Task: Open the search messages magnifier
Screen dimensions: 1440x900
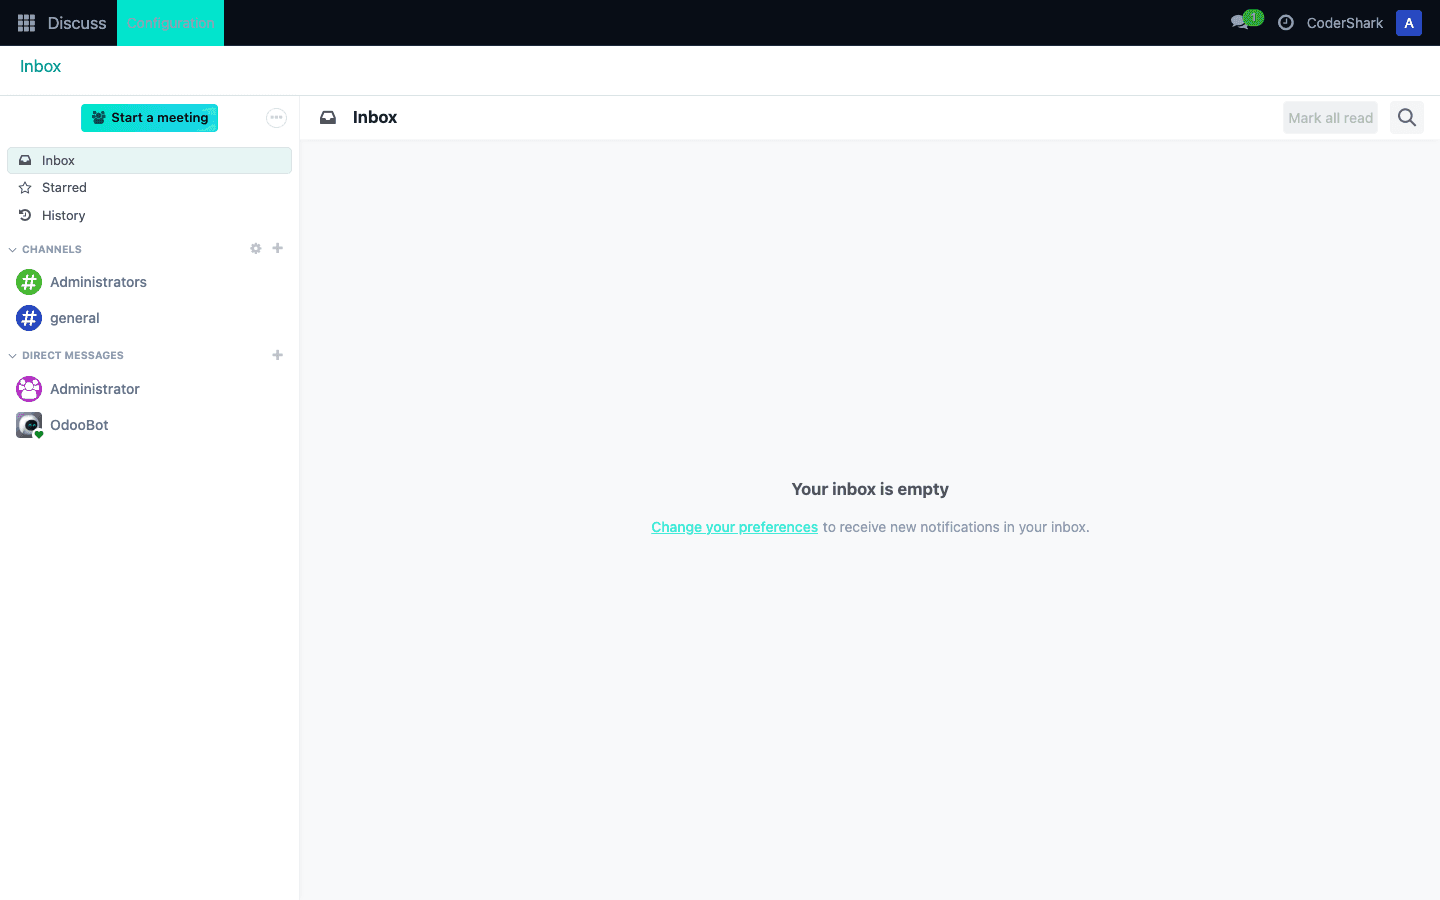Action: point(1407,118)
